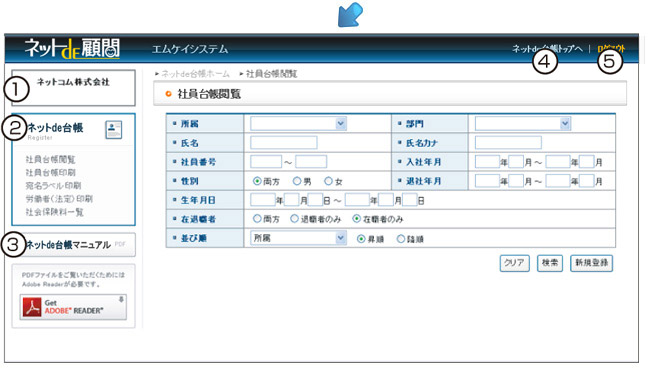The width and height of the screenshot is (650, 383).
Task: Click the 新規登録 button
Action: click(x=592, y=263)
